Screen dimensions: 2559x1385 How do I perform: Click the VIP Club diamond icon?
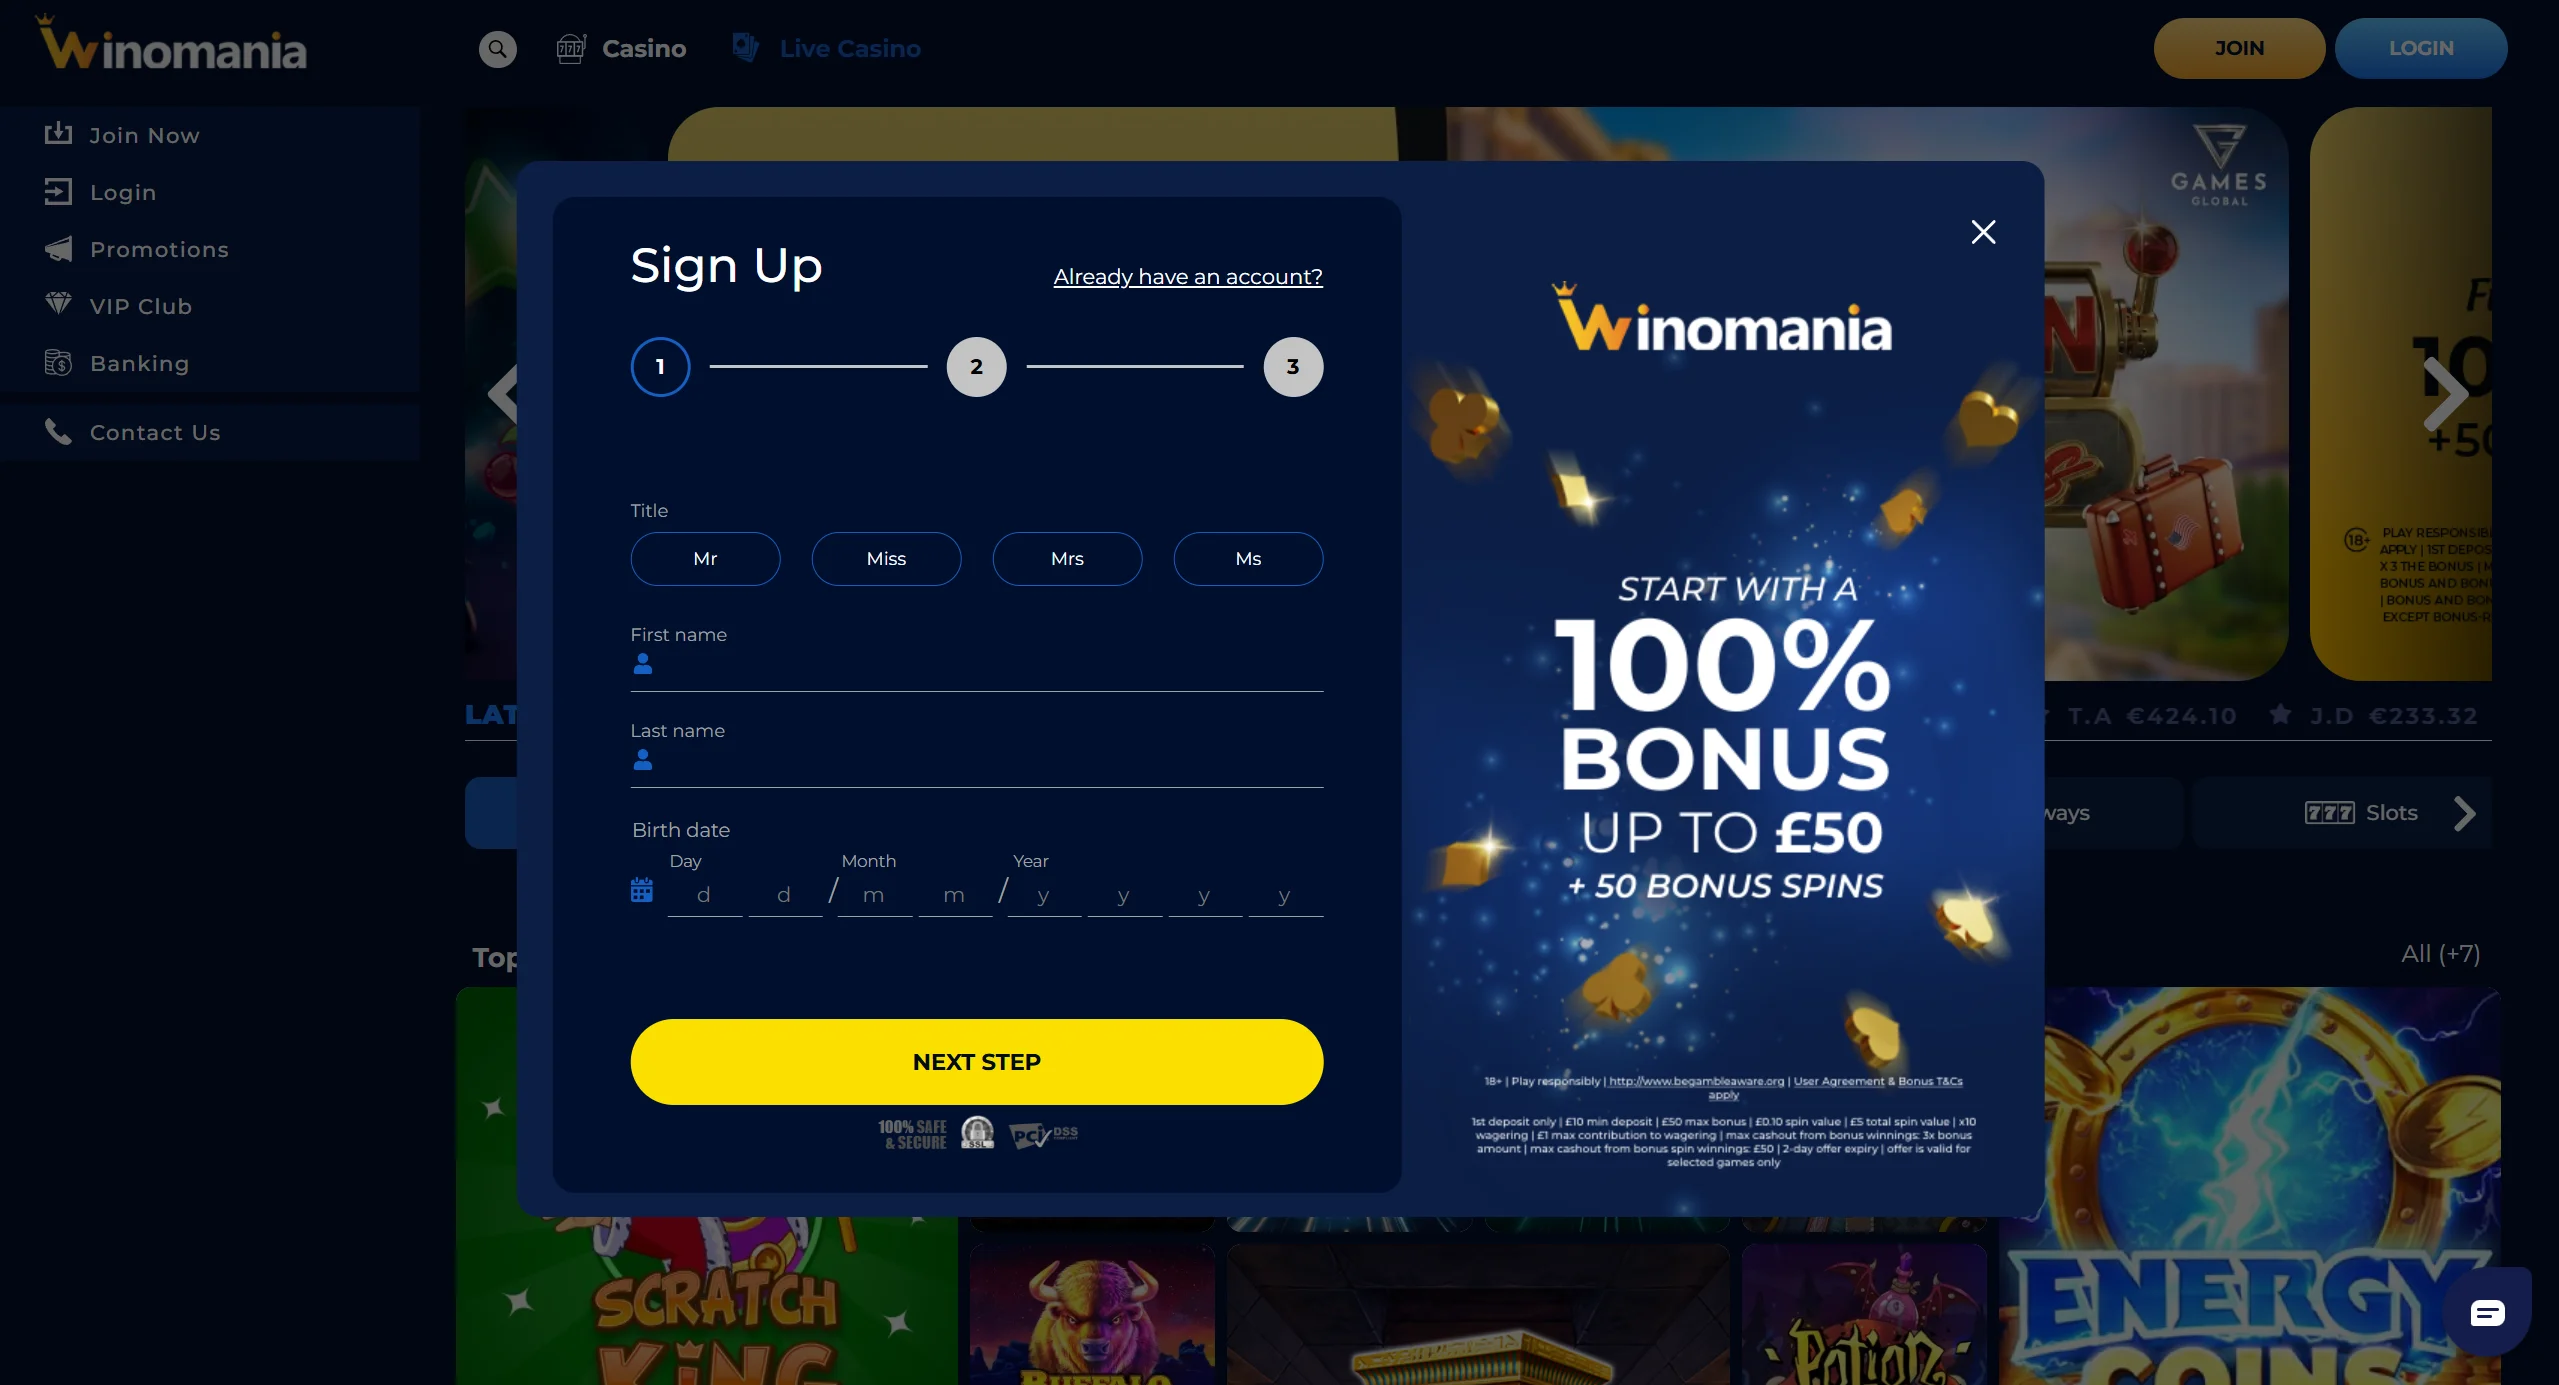[59, 304]
